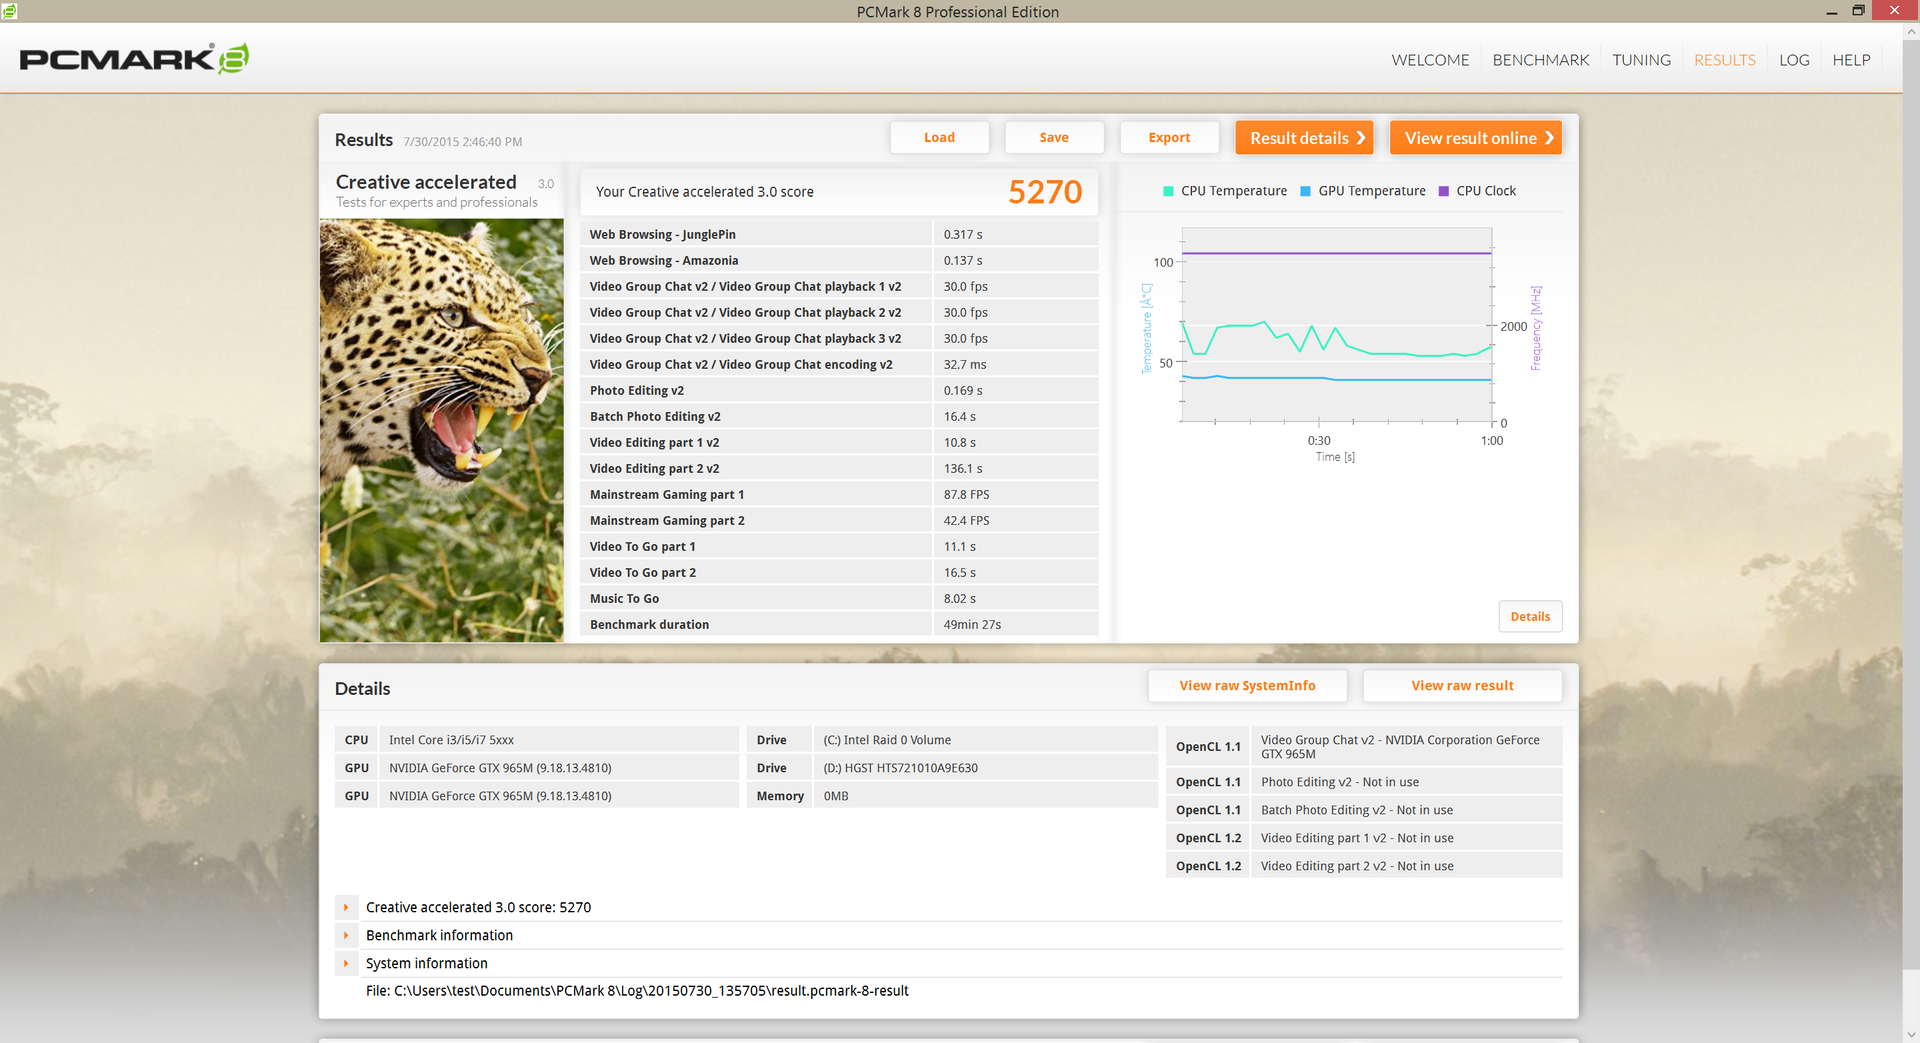
Task: Open the LOG tab
Action: pyautogui.click(x=1794, y=60)
